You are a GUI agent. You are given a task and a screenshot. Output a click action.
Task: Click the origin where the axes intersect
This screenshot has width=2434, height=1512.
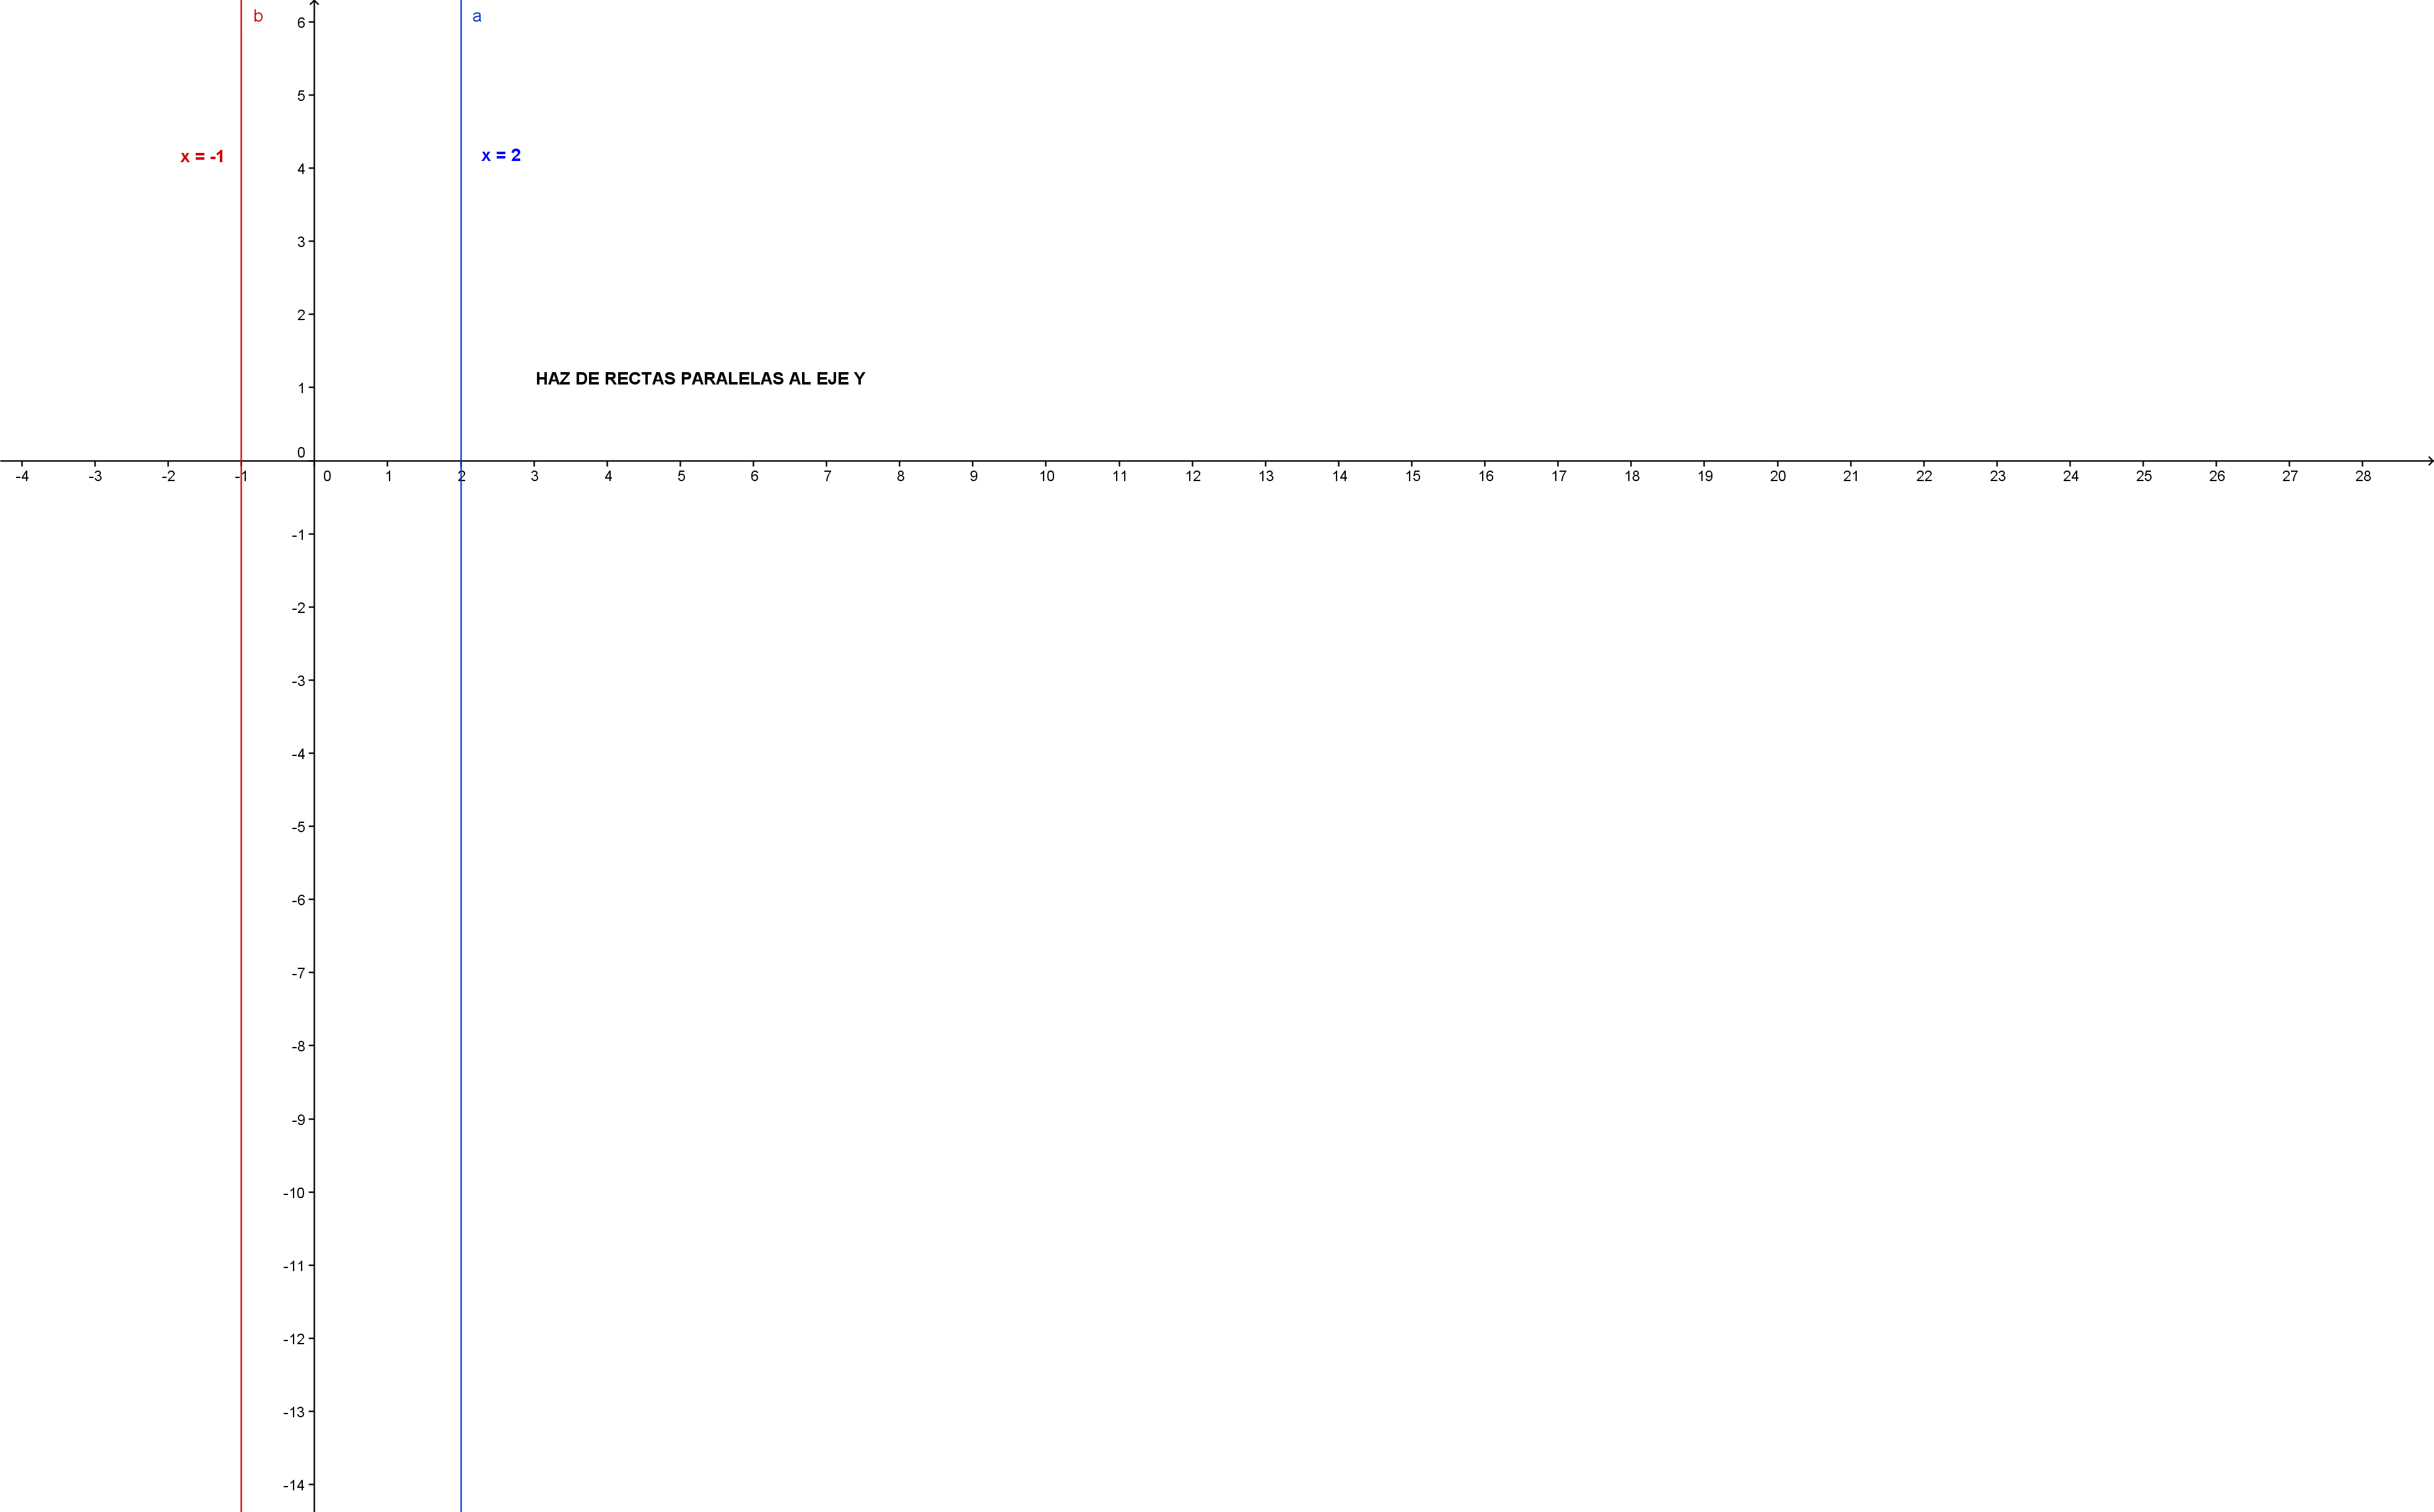314,461
